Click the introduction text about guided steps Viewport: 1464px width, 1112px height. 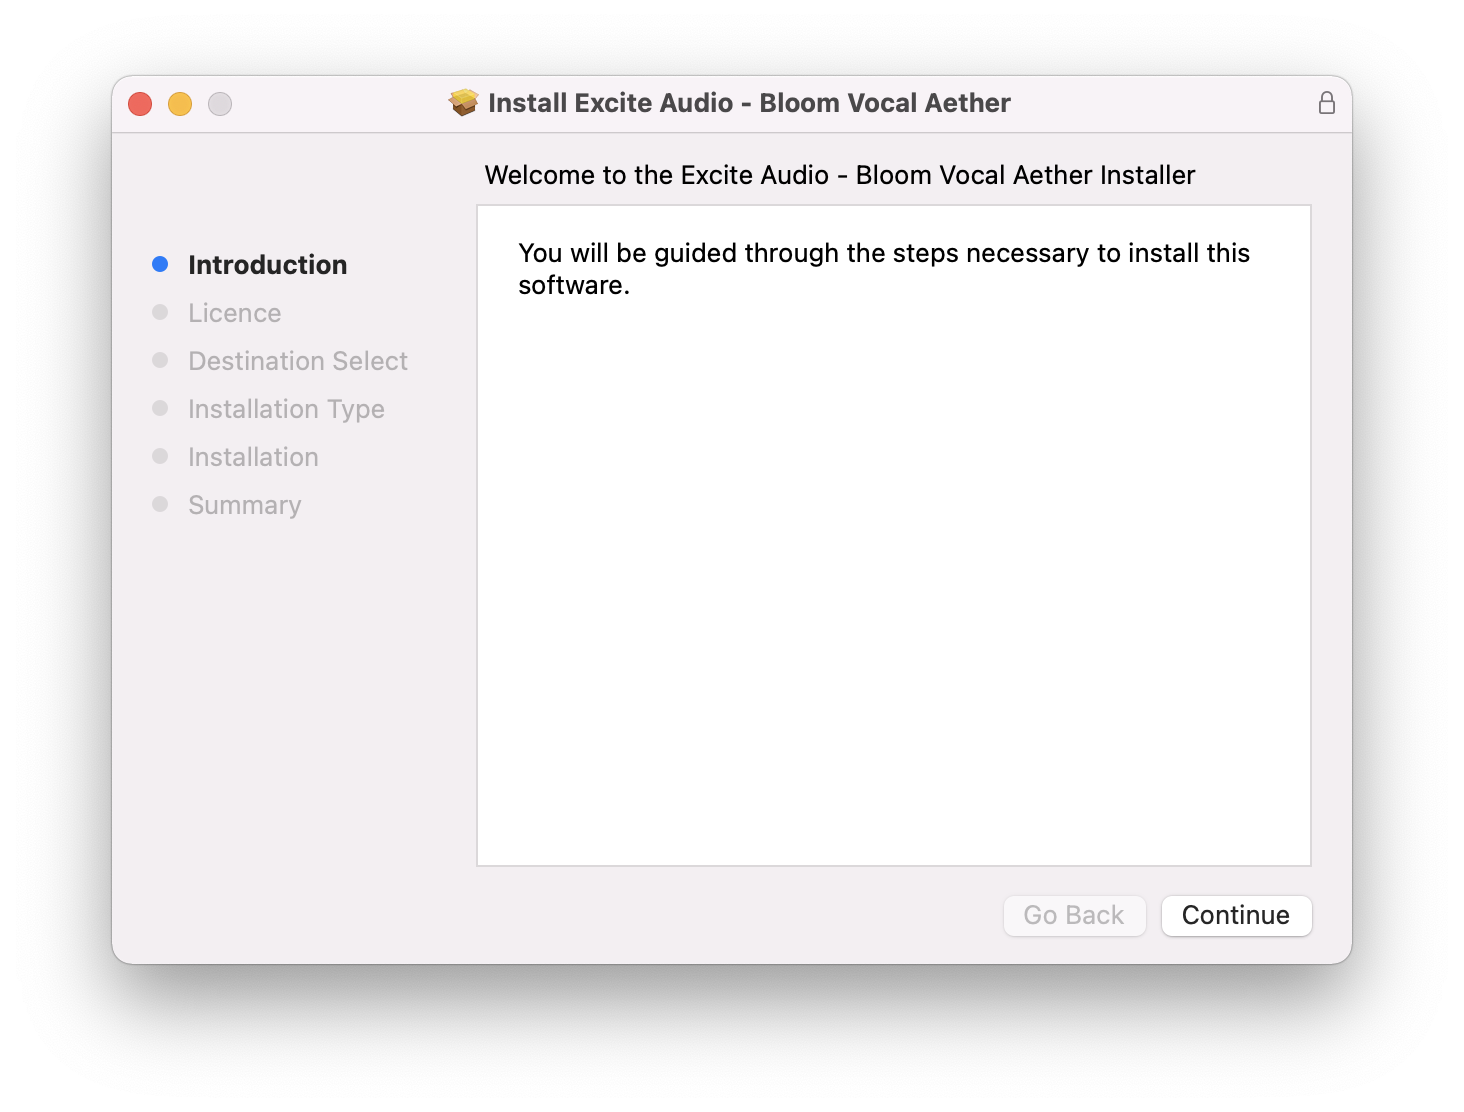(x=883, y=268)
